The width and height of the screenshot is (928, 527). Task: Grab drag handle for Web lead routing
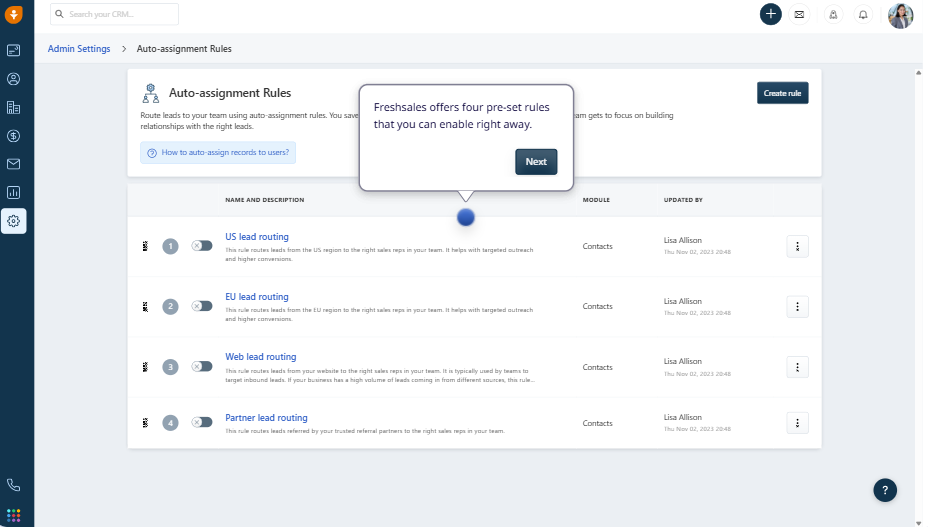(145, 367)
